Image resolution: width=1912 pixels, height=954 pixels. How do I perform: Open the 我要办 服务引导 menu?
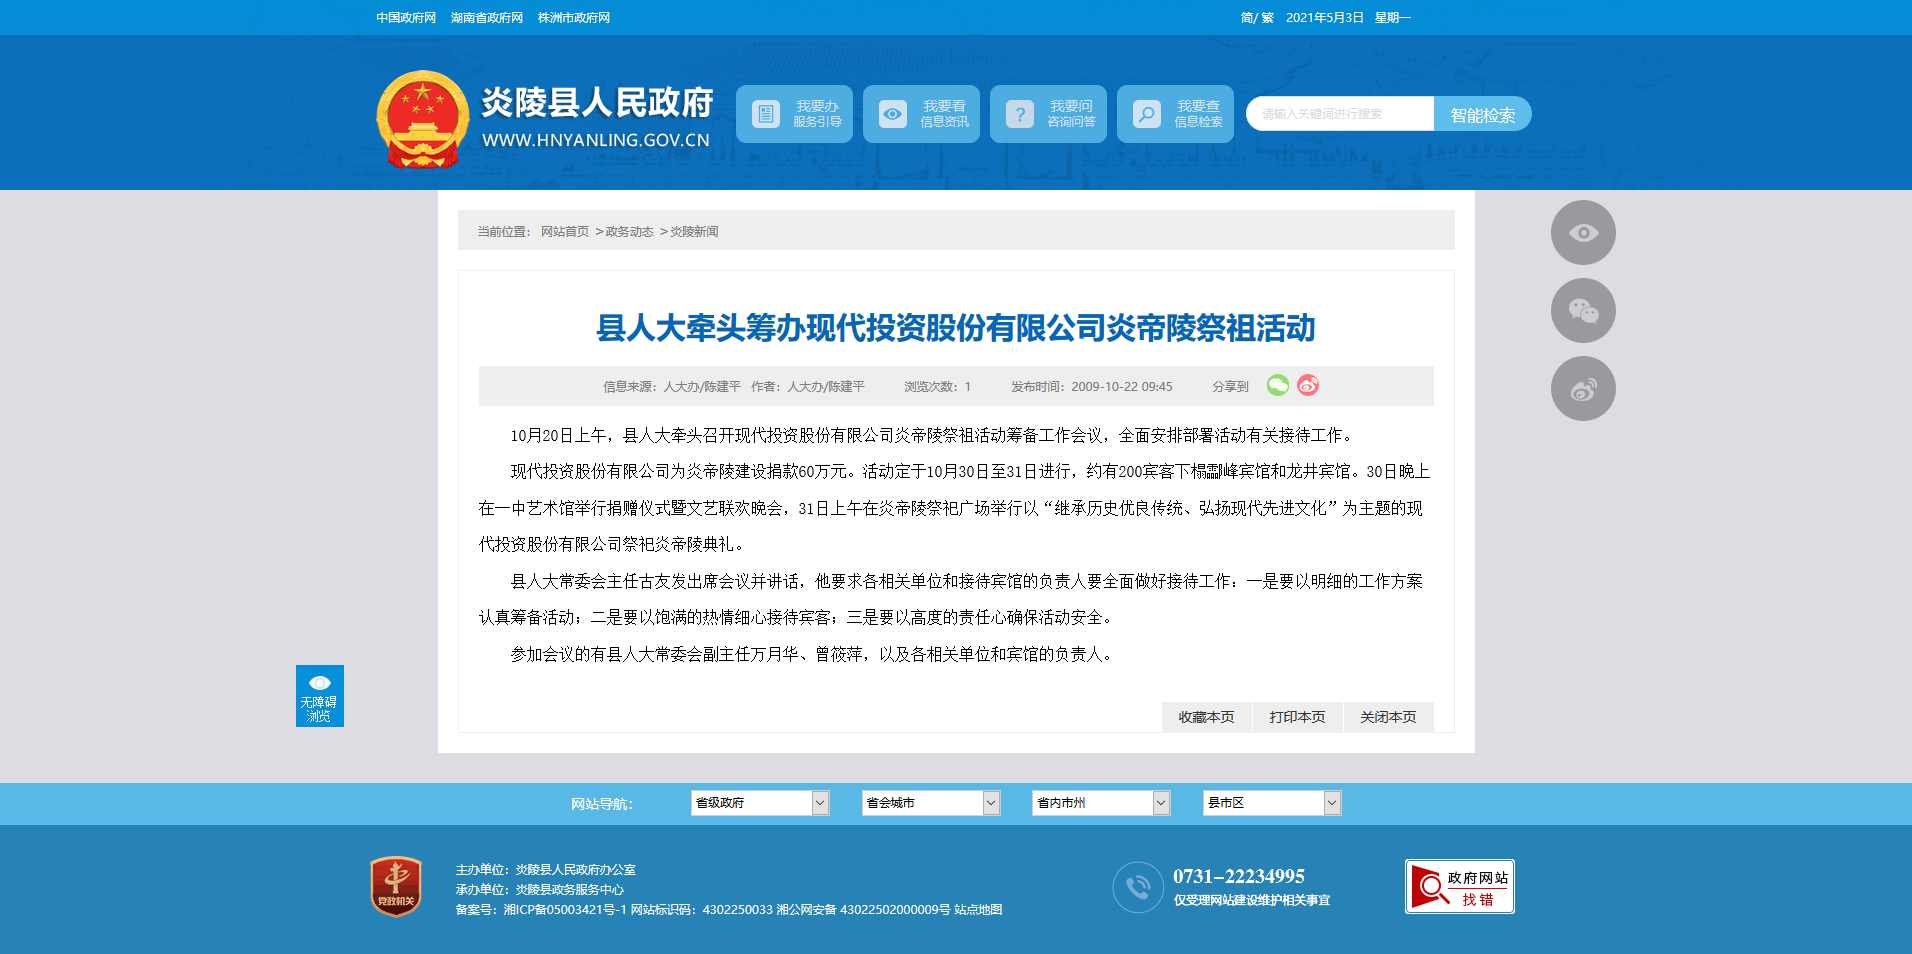click(x=794, y=114)
